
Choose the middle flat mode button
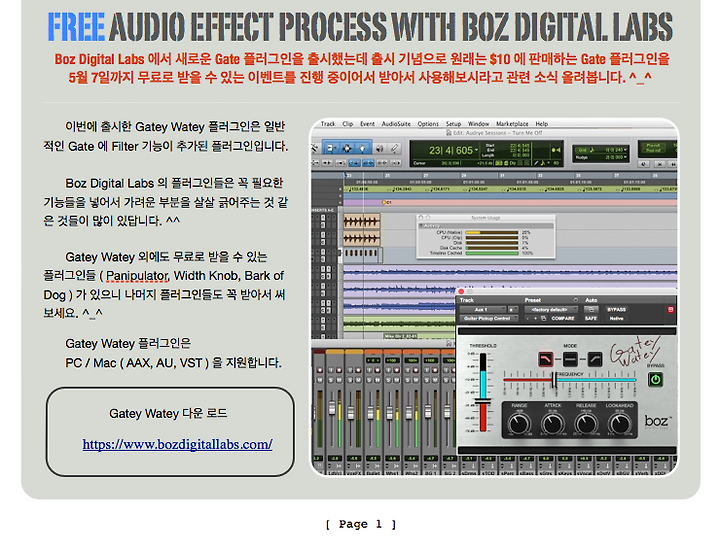(570, 359)
